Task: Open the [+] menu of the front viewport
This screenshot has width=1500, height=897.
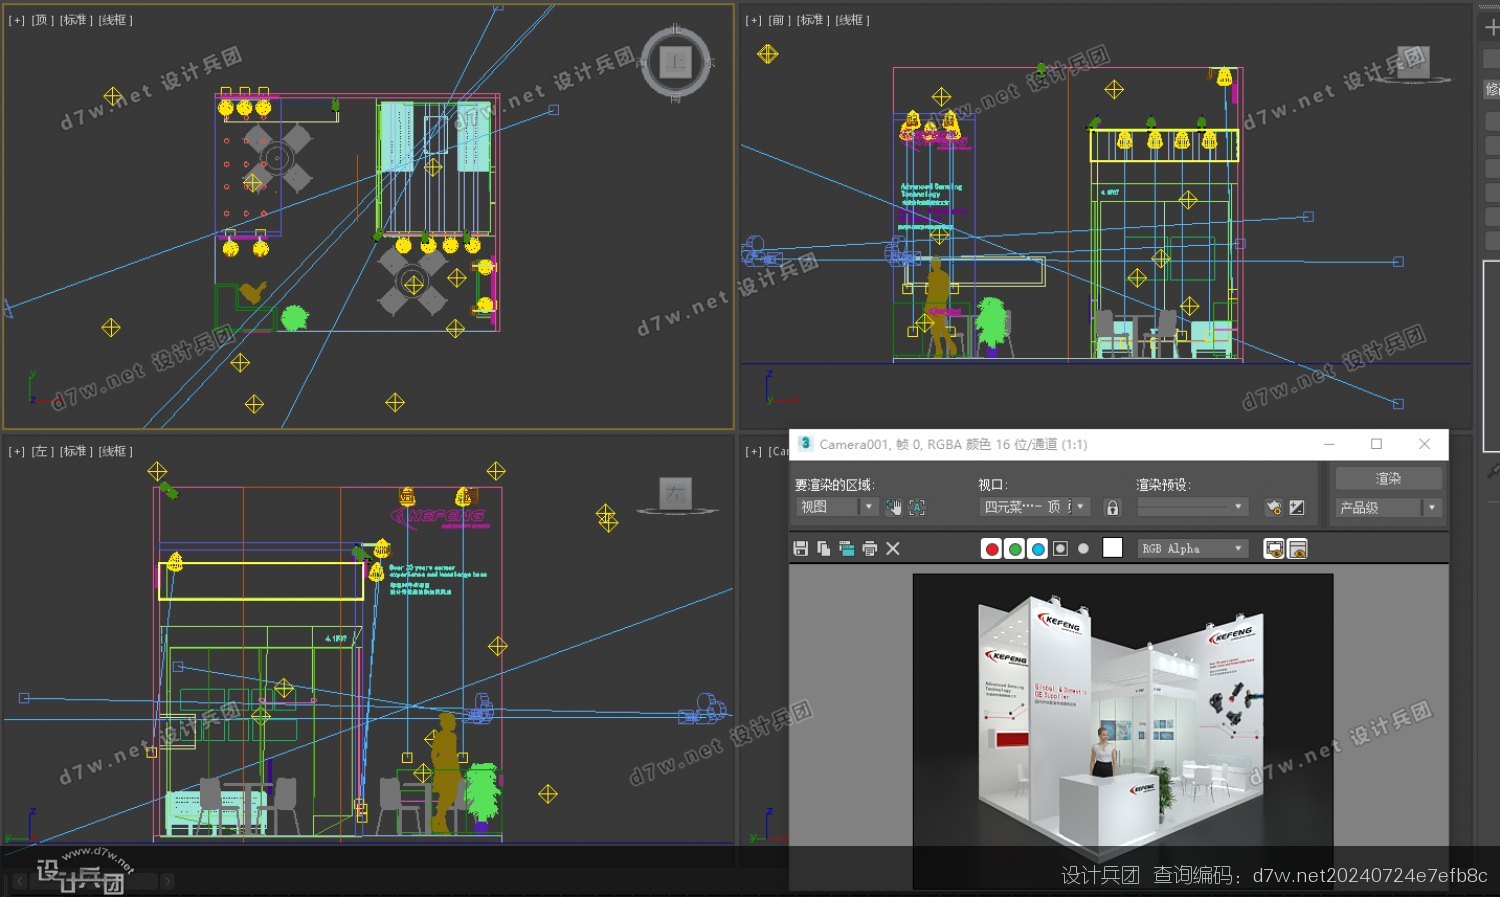Action: (753, 20)
